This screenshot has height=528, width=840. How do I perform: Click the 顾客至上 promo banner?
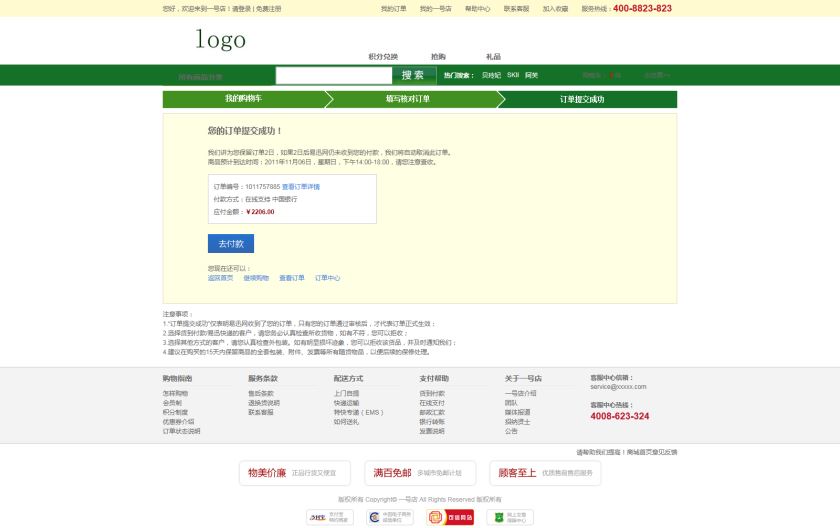(545, 473)
